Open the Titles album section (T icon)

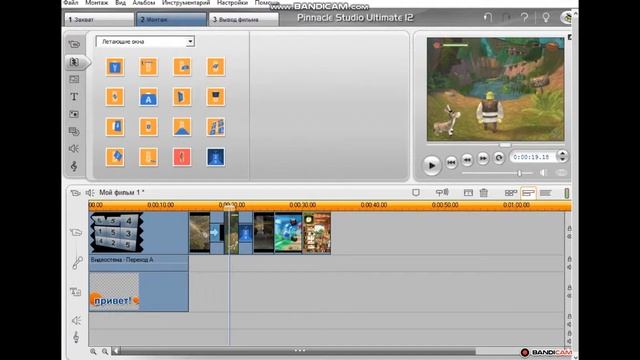click(74, 97)
